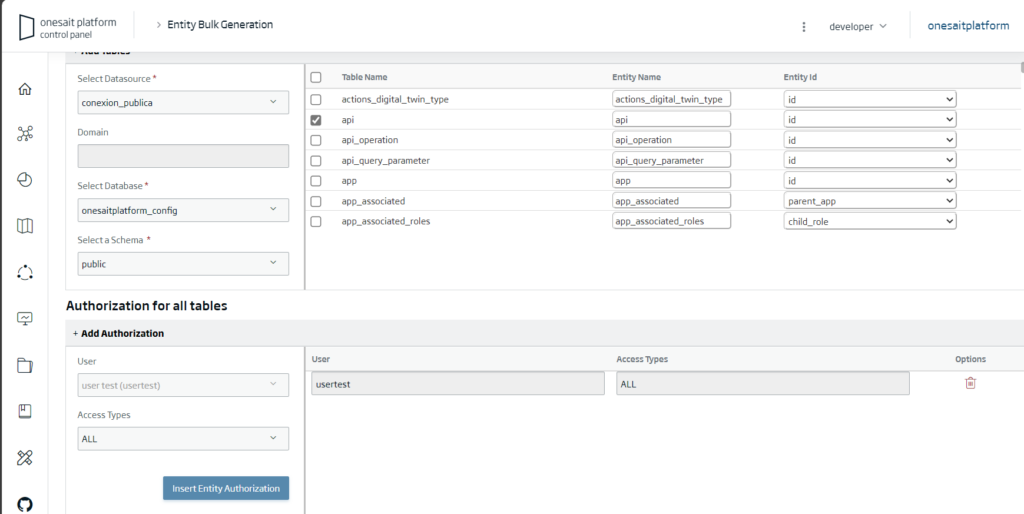Viewport: 1024px width, 514px height.
Task: Click the Insert Entity Authorization button
Action: click(x=226, y=488)
